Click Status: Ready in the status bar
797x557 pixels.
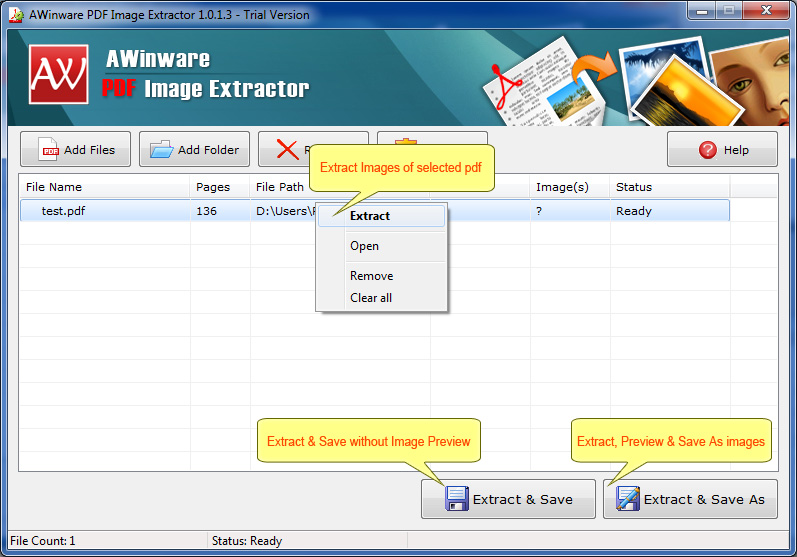(247, 541)
